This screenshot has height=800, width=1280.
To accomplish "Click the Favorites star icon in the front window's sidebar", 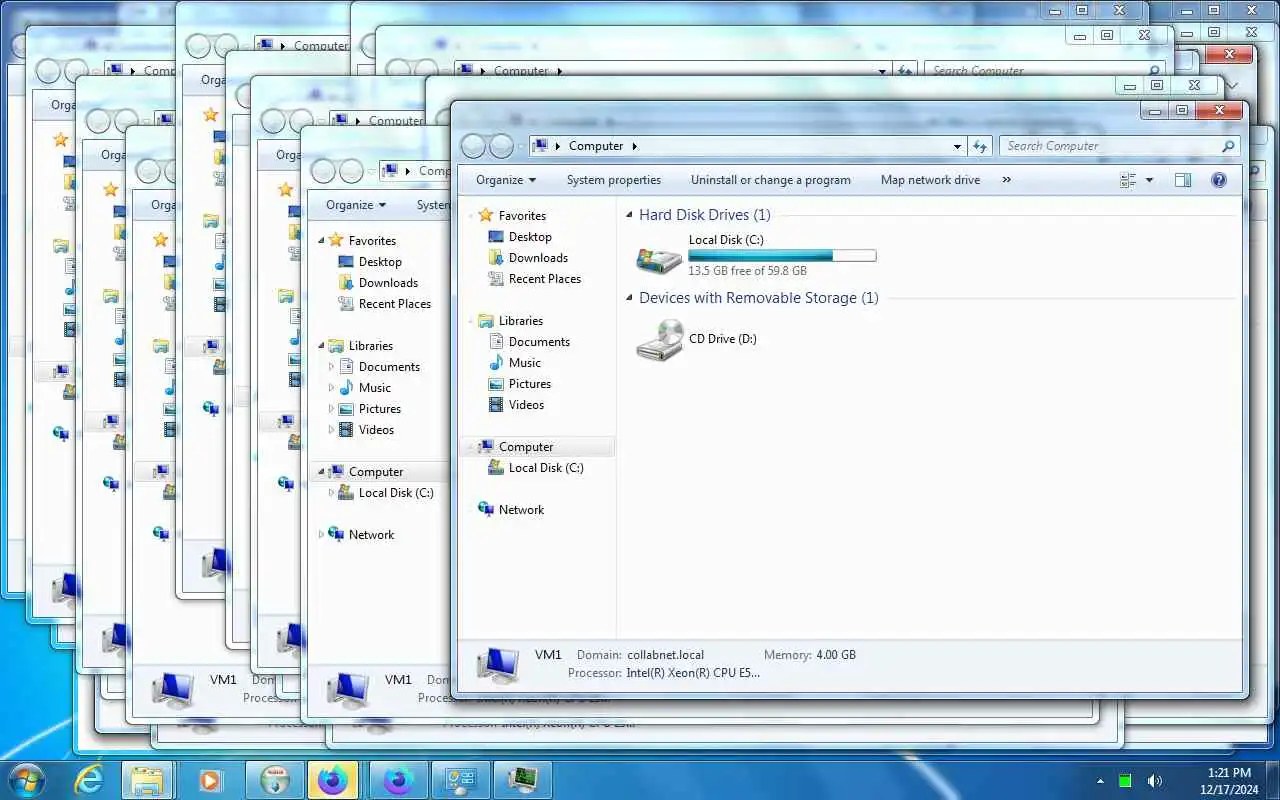I will point(486,215).
